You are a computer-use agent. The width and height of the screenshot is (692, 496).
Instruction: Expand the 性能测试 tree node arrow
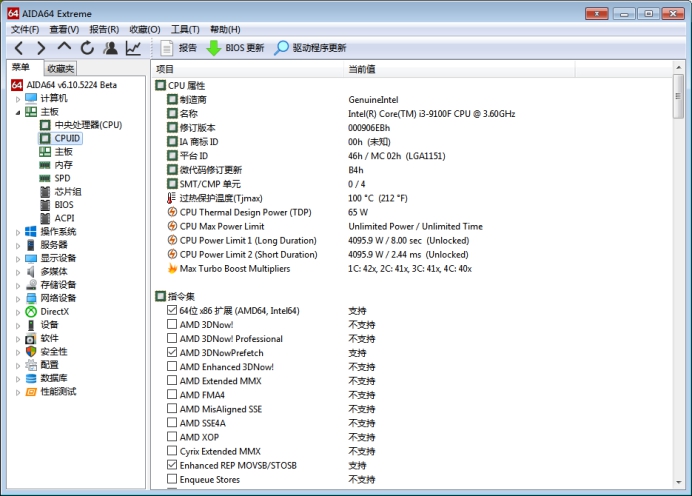point(18,392)
